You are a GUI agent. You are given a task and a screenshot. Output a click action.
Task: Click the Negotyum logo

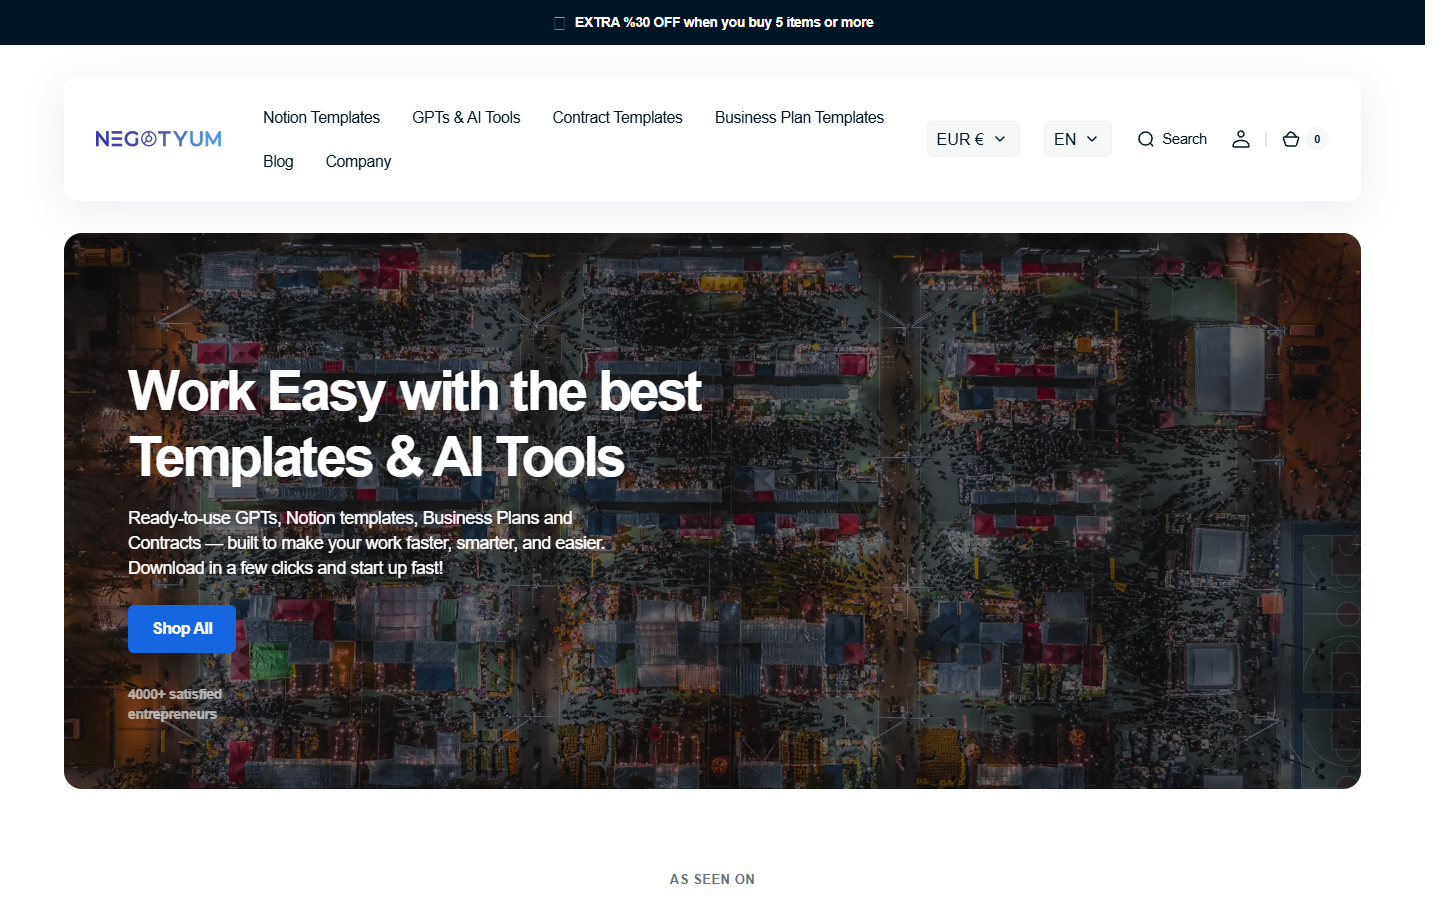pyautogui.click(x=159, y=139)
